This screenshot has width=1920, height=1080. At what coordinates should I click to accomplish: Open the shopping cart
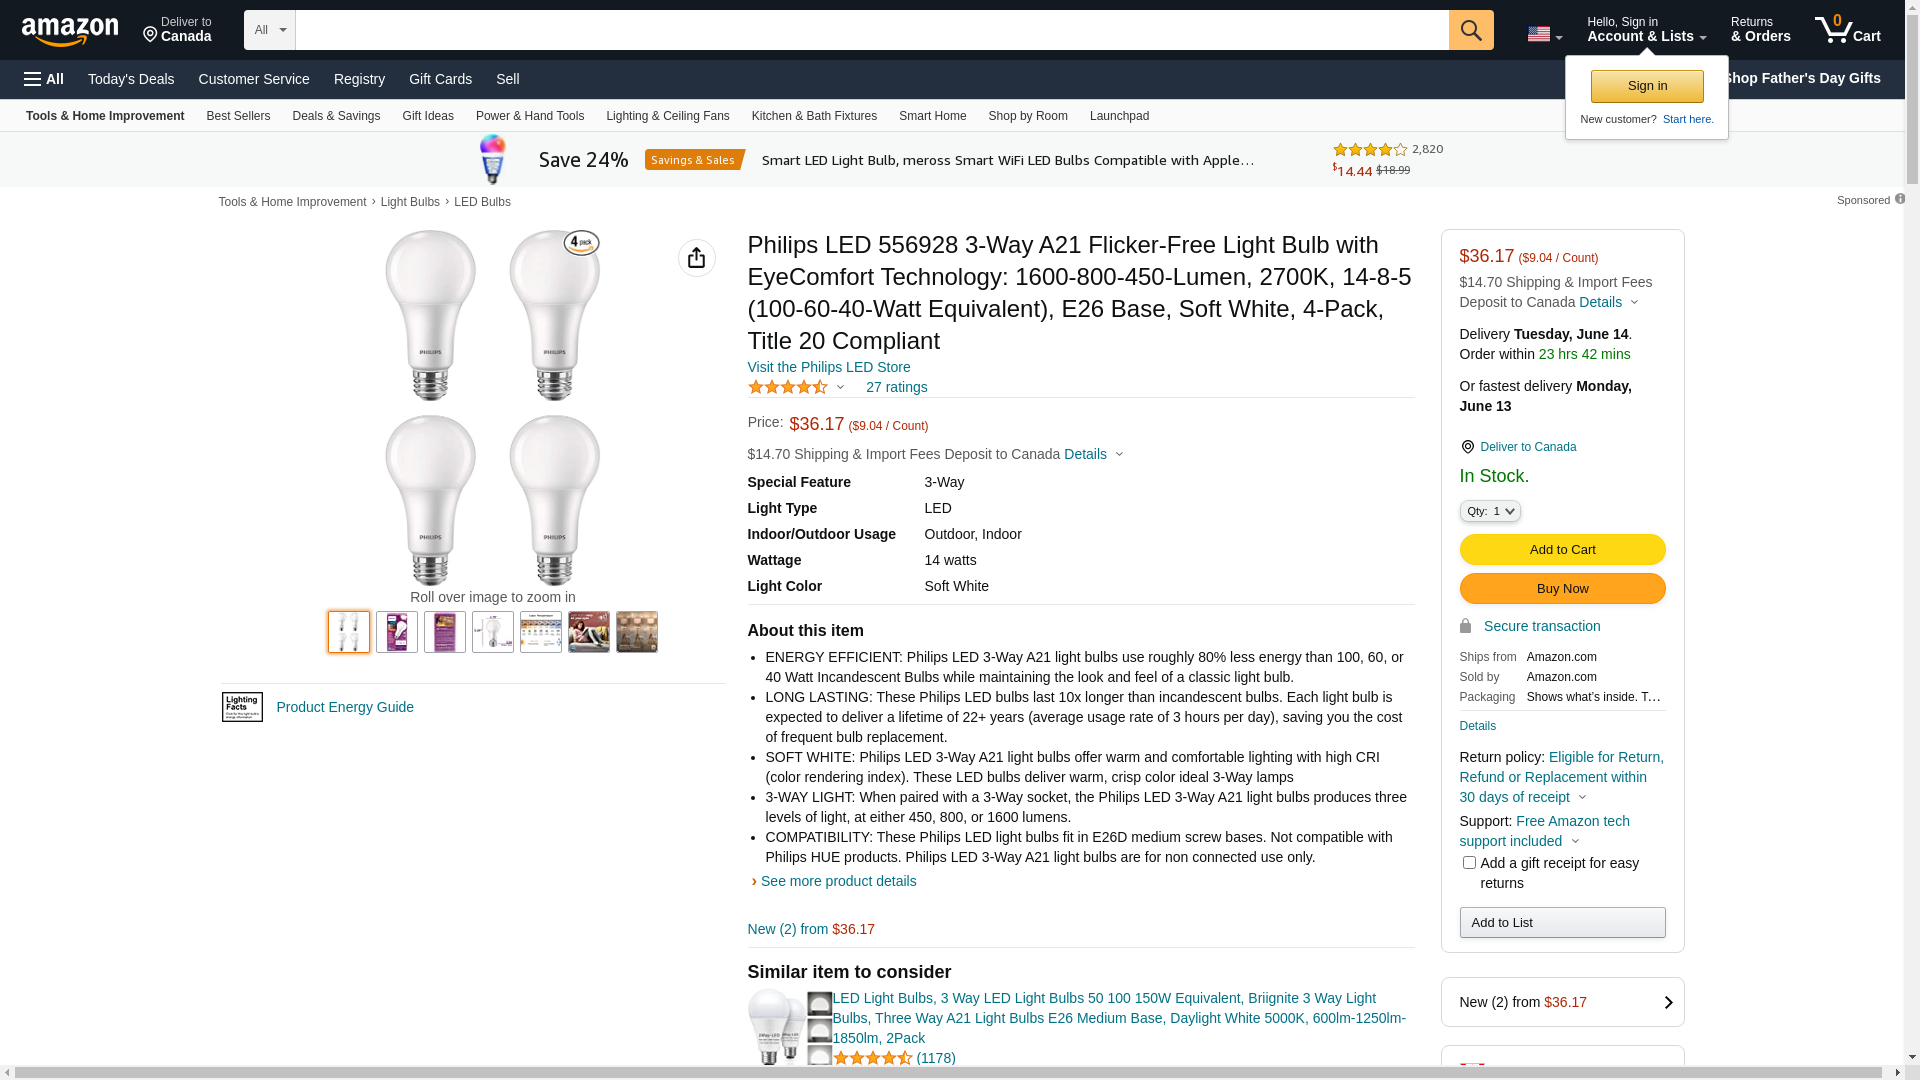1847,30
